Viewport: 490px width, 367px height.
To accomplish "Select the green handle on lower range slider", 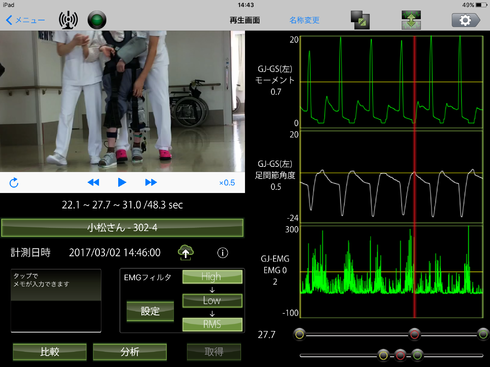I will (417, 355).
